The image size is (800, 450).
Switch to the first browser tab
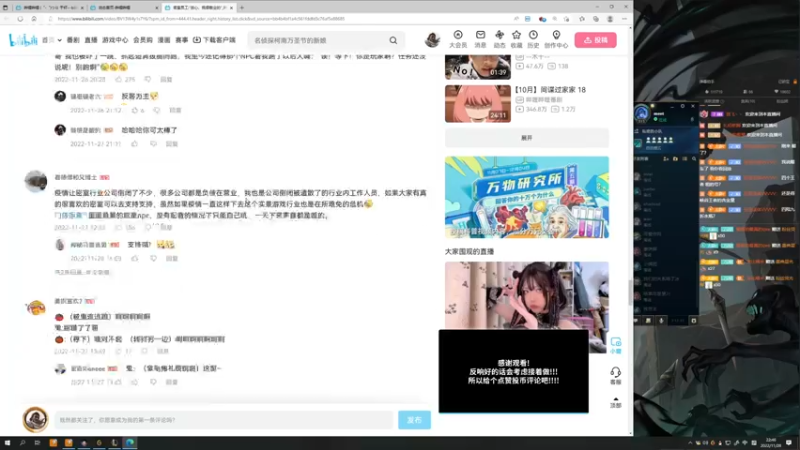(x=49, y=8)
